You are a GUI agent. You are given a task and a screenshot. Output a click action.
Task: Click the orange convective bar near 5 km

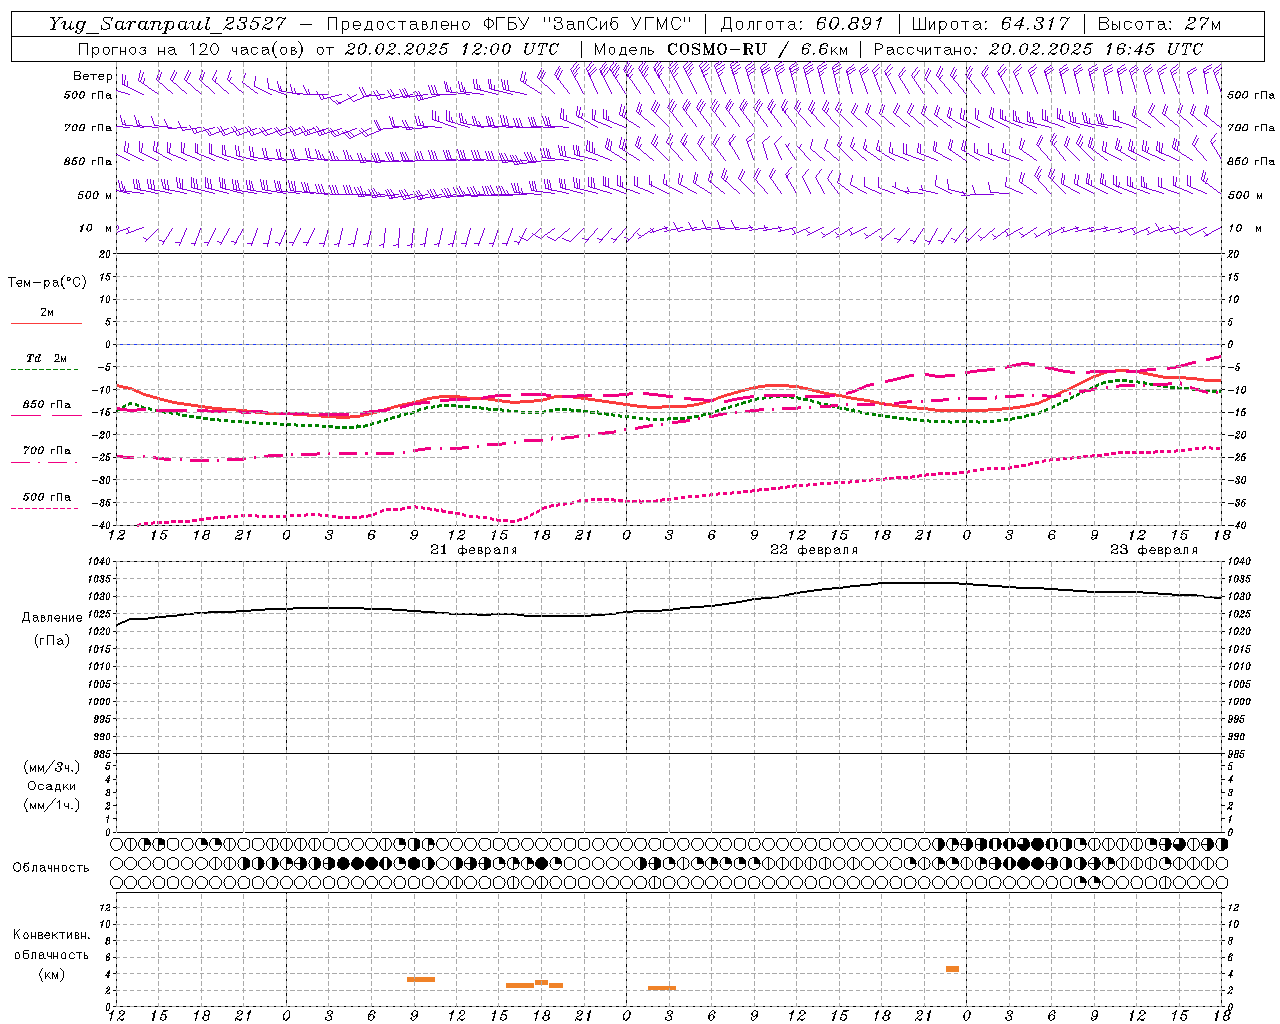tap(952, 969)
